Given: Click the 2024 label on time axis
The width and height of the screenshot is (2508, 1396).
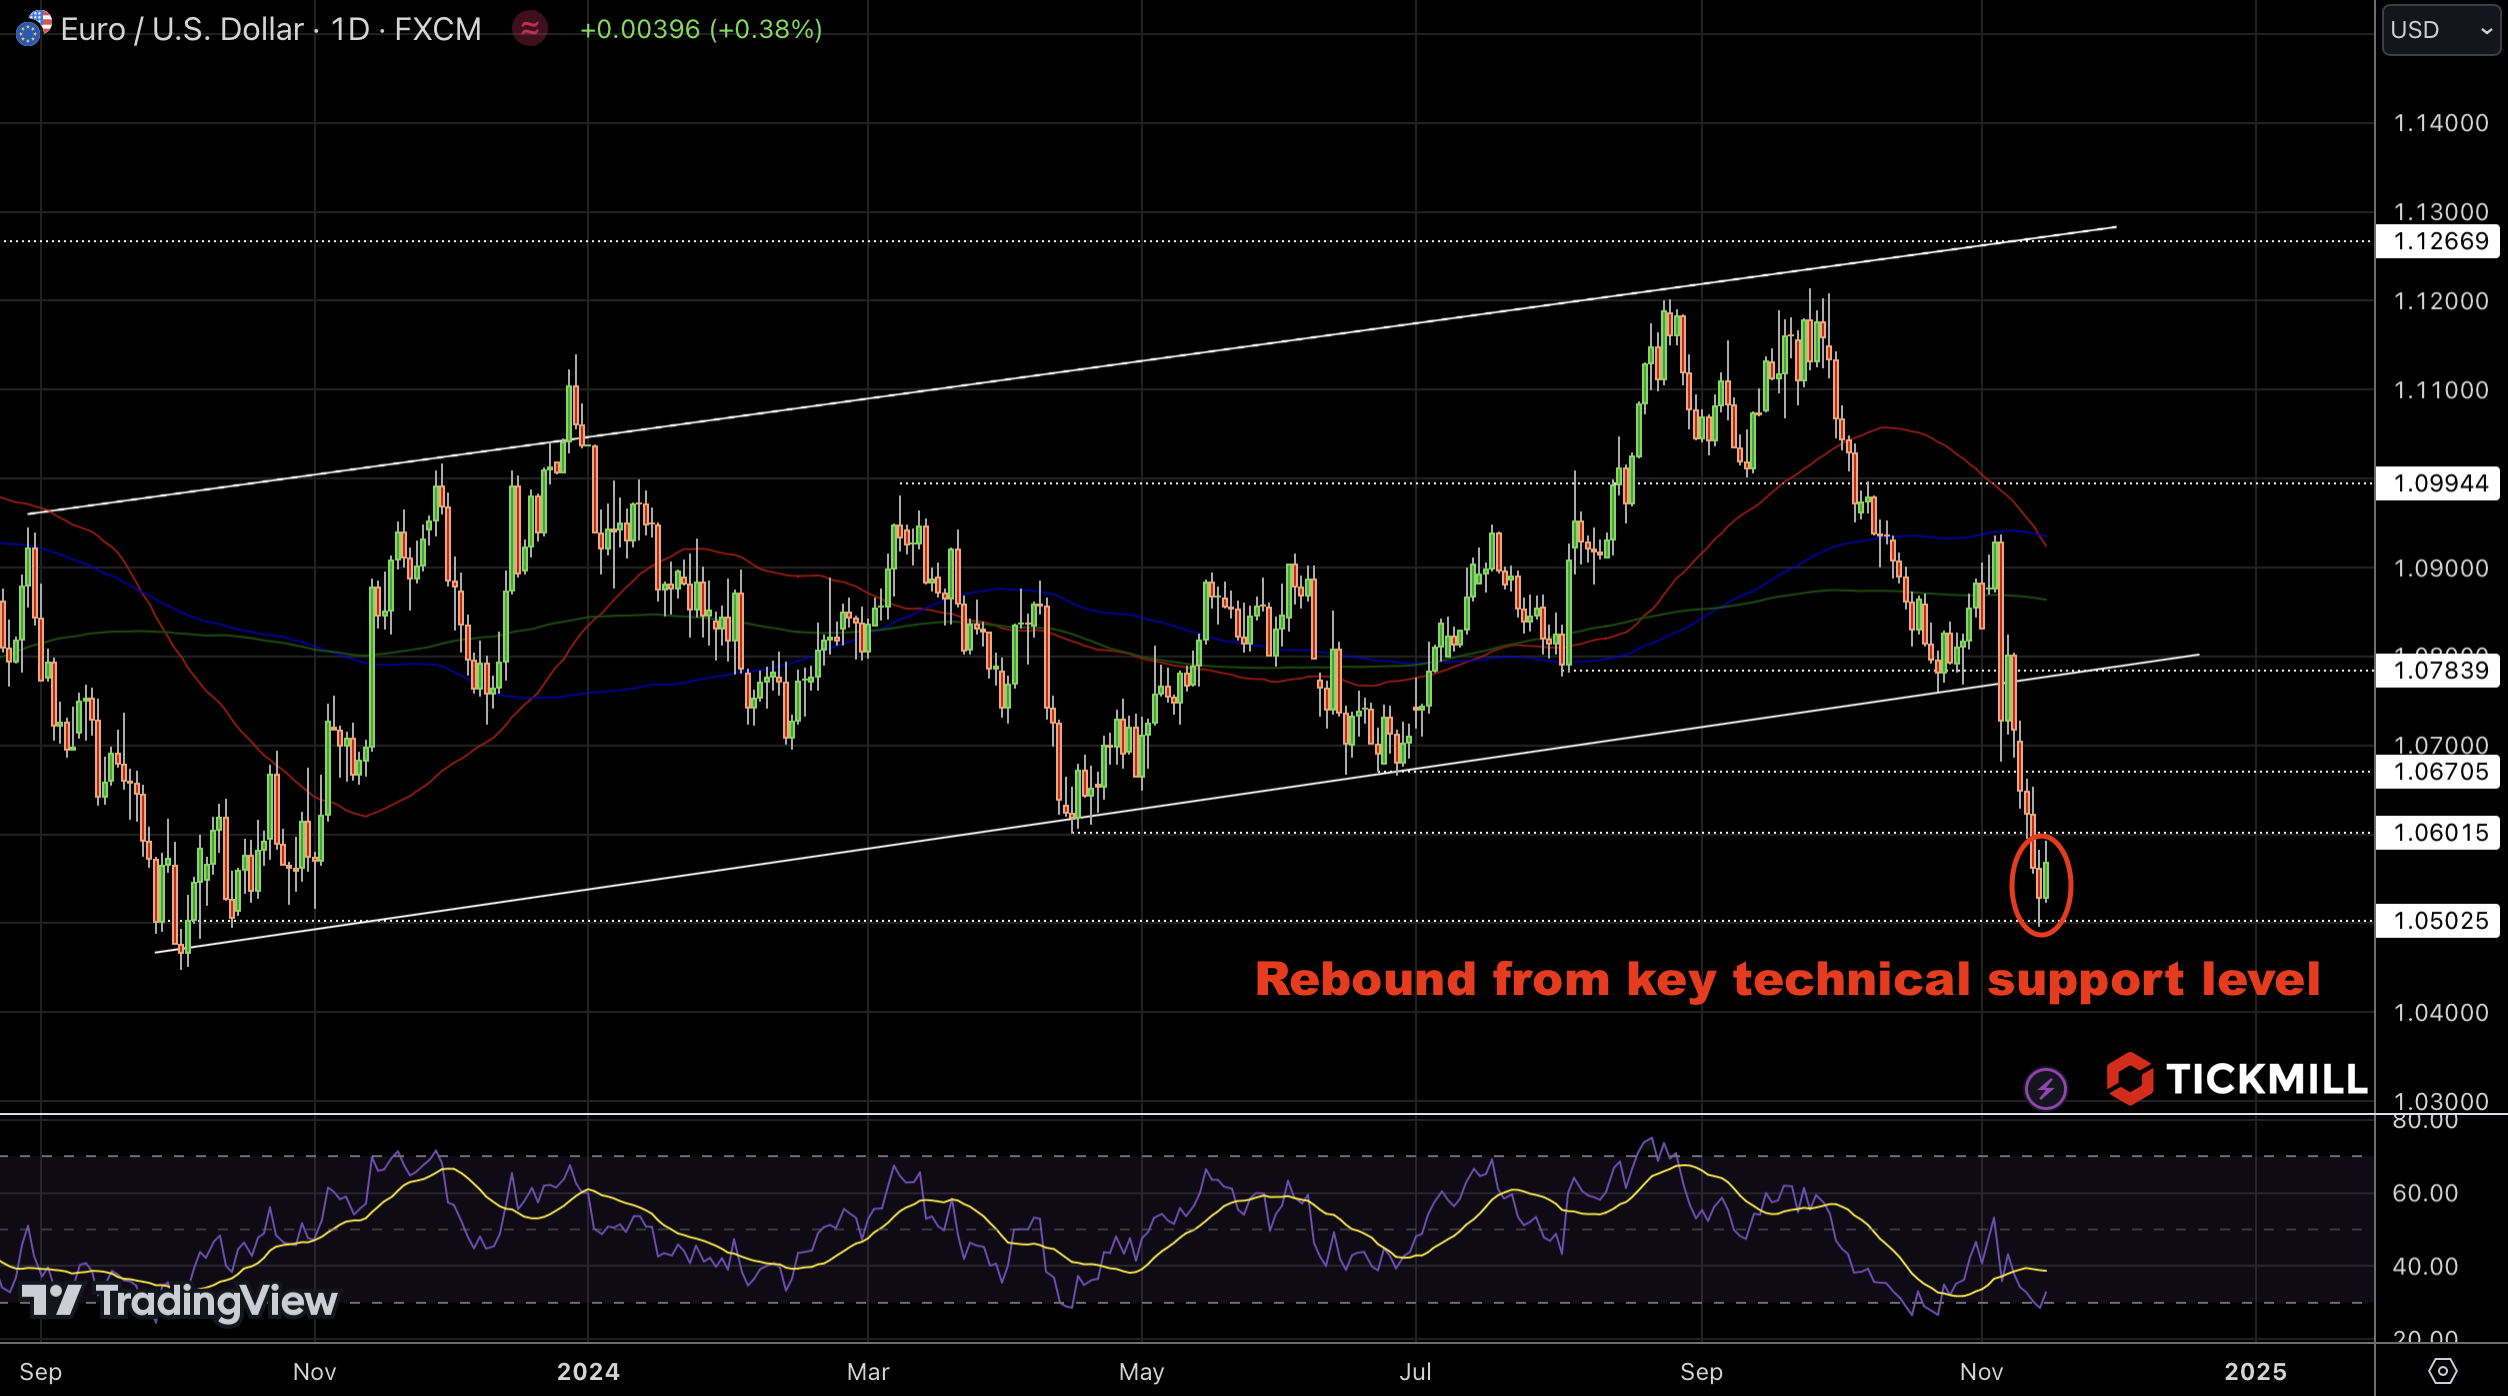Looking at the screenshot, I should click(x=588, y=1371).
